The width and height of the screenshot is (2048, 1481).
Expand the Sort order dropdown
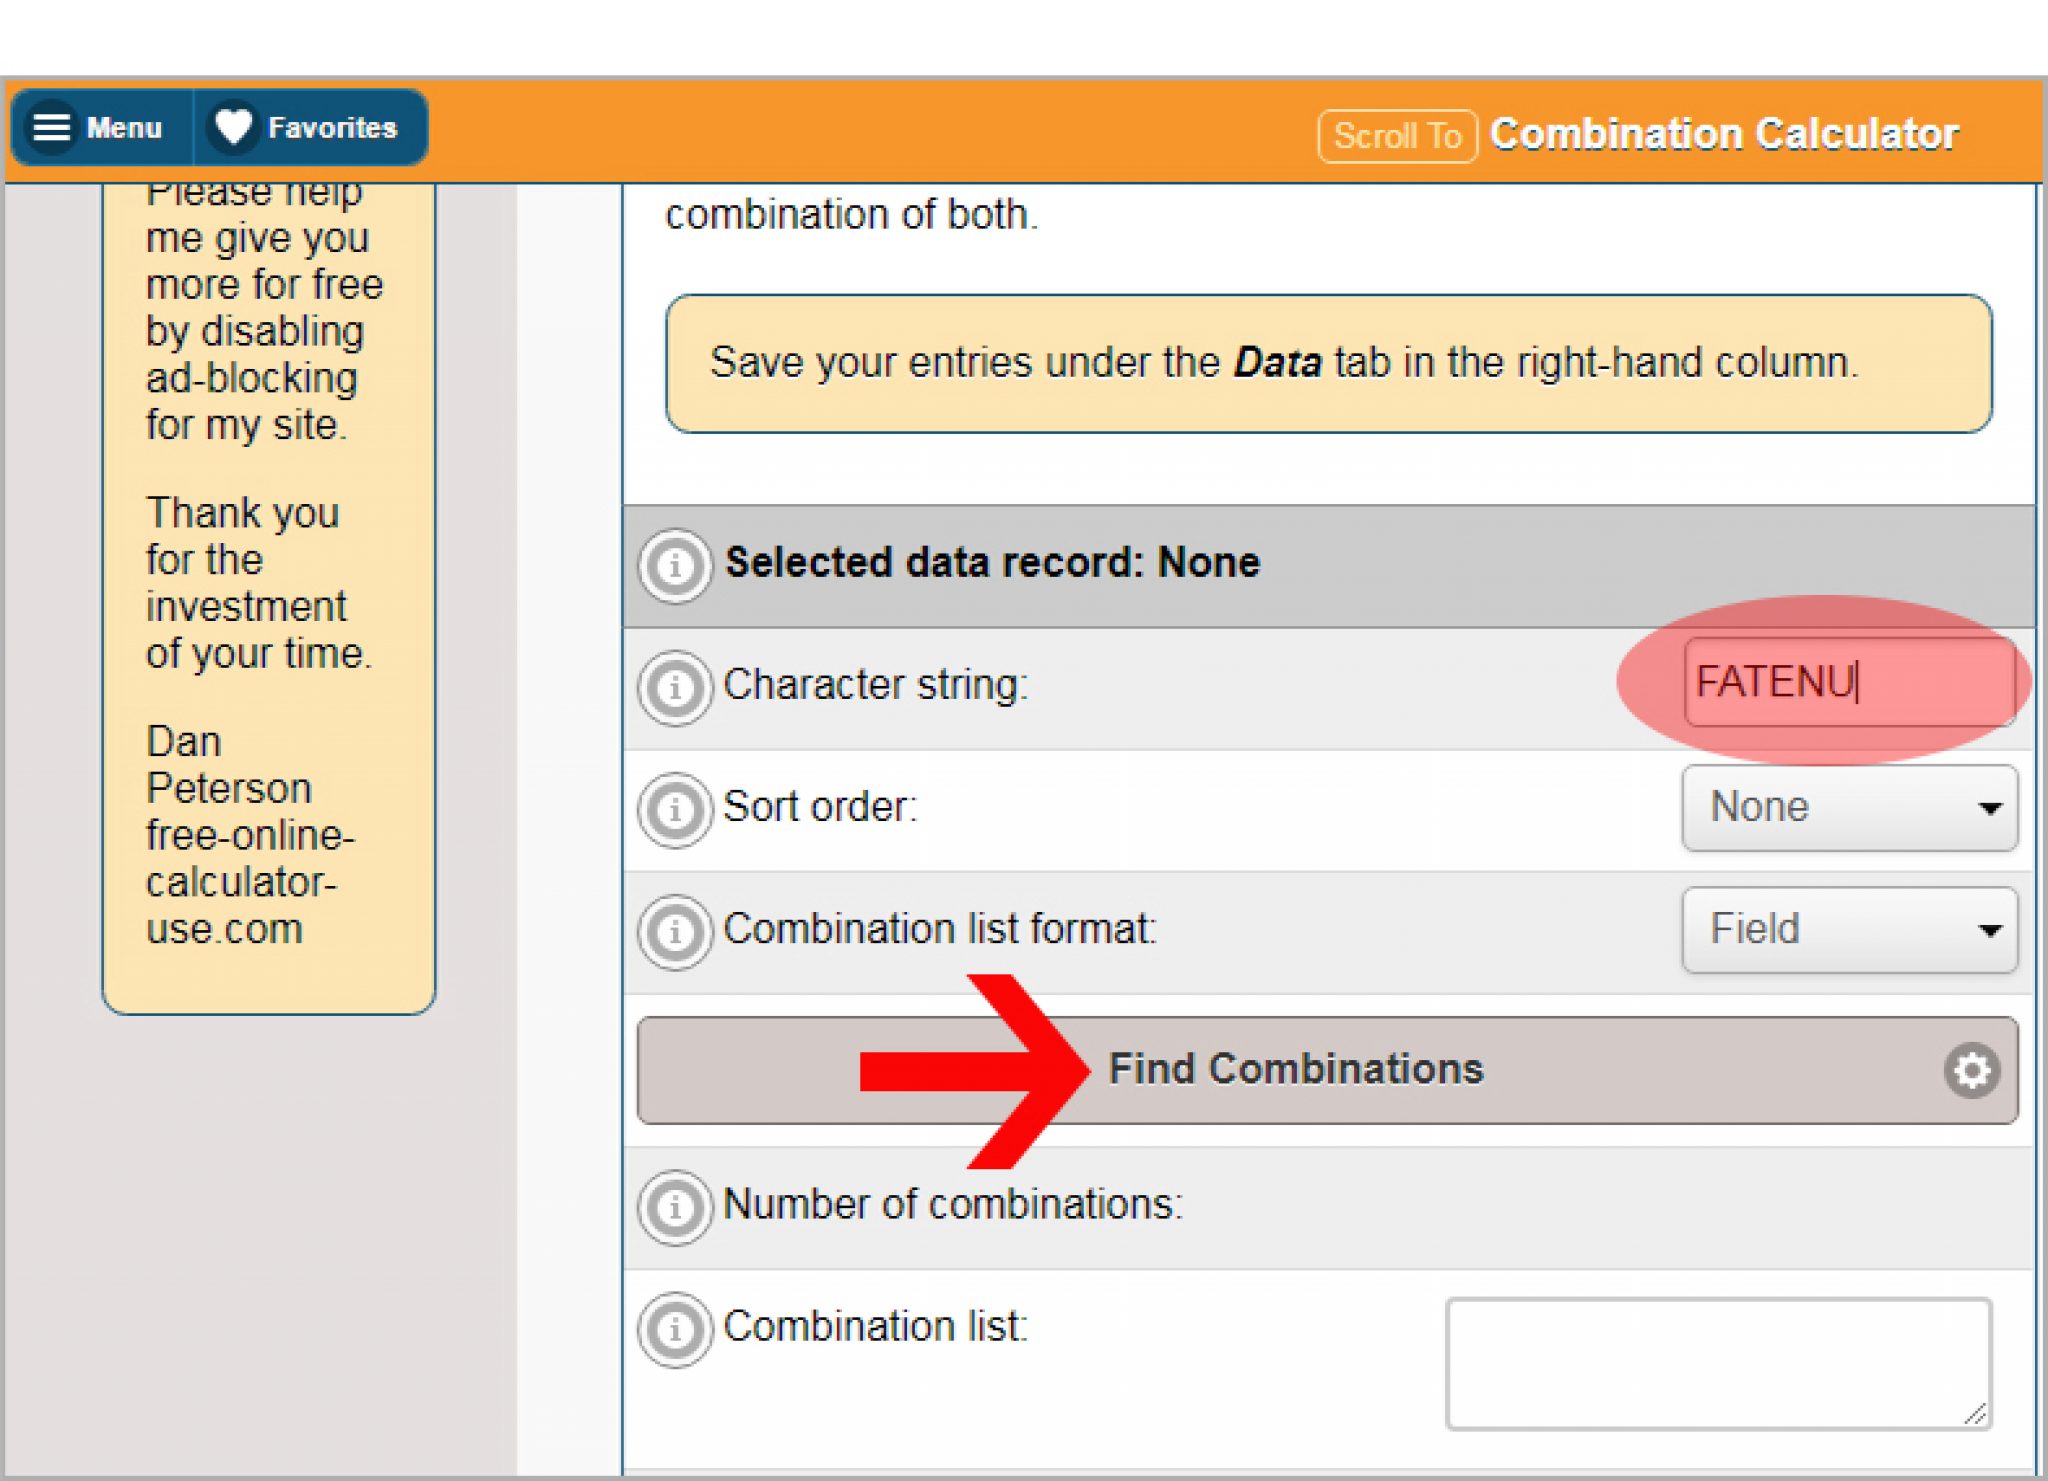tap(1849, 808)
